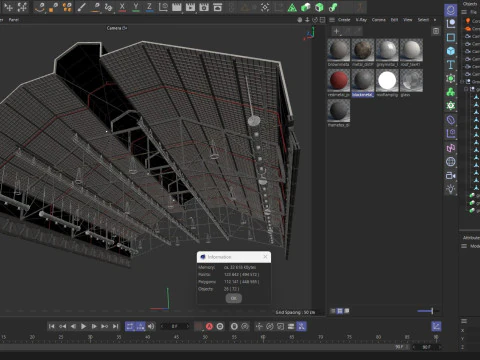Add a camera object from the palette

[x=451, y=175]
